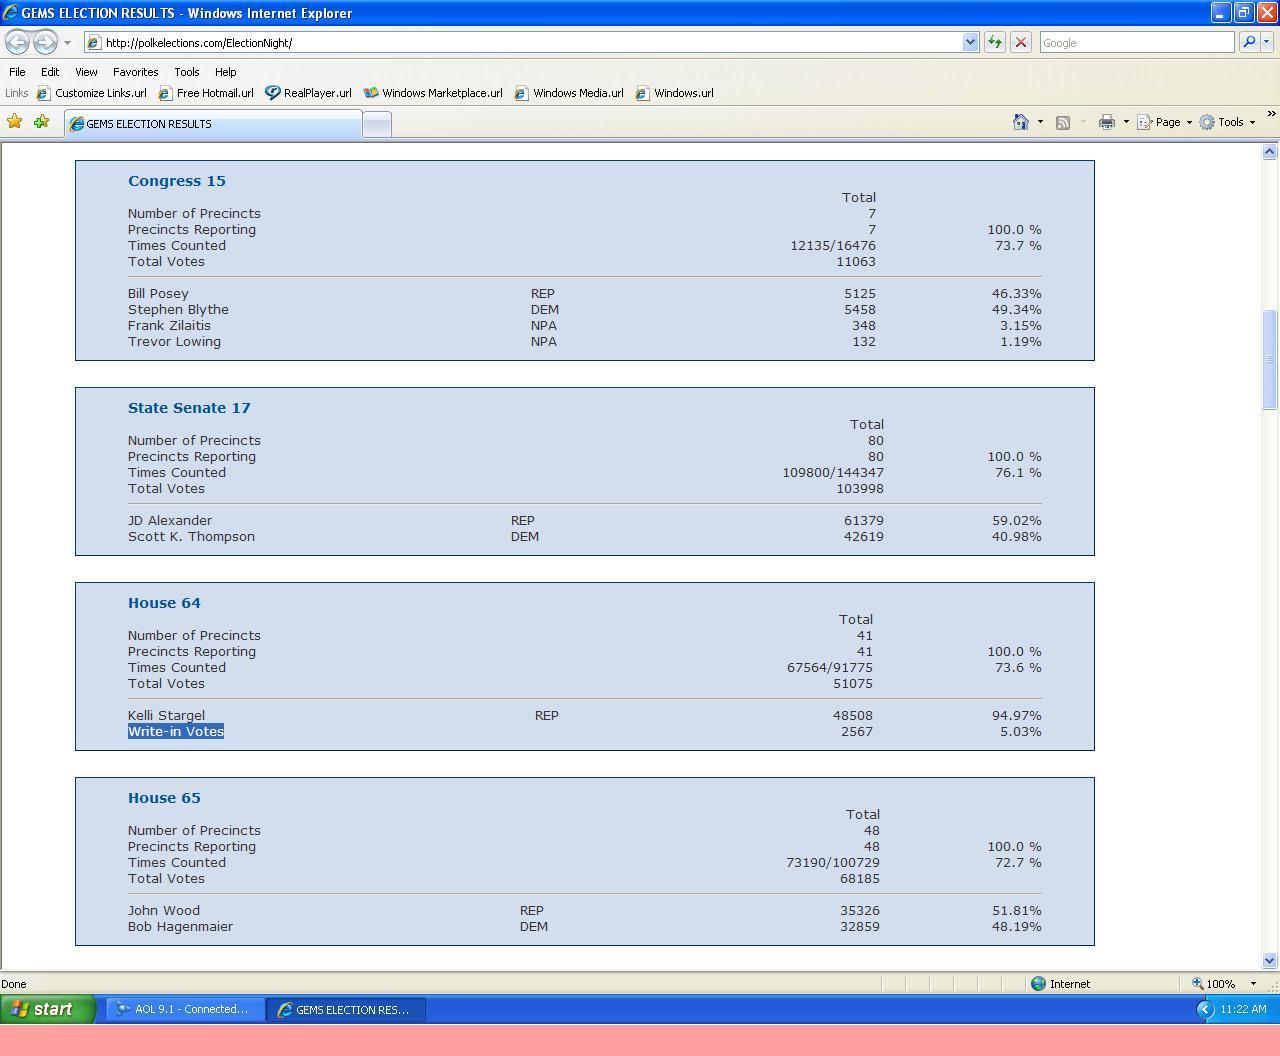
Task: Expand hidden system tray icons arrow
Action: click(1204, 1009)
